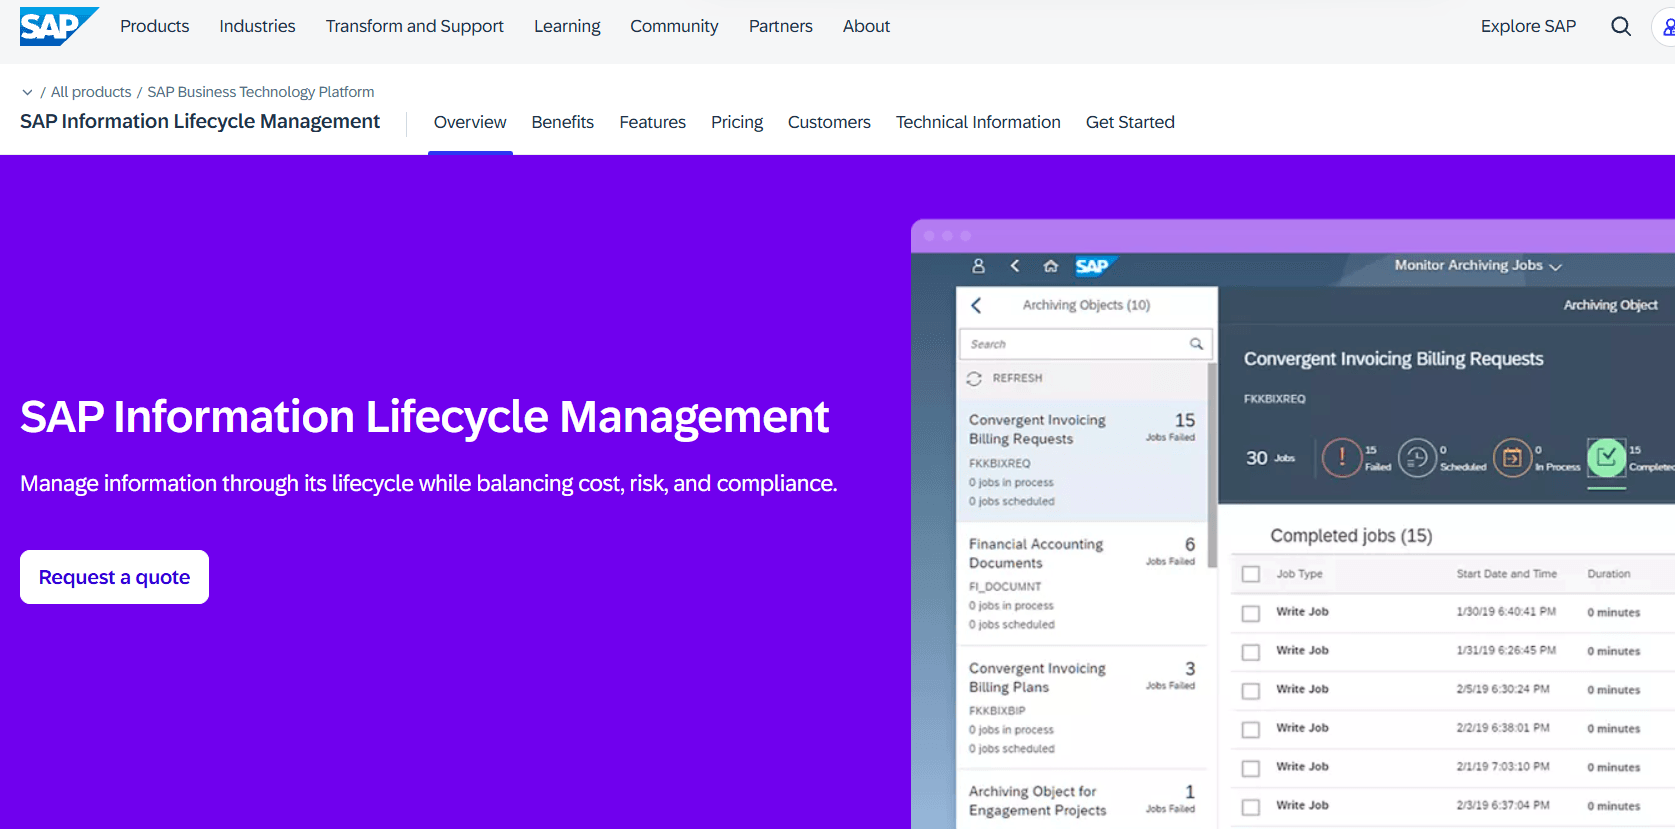This screenshot has height=829, width=1675.
Task: Click the Start Date and Time column header
Action: 1506,574
